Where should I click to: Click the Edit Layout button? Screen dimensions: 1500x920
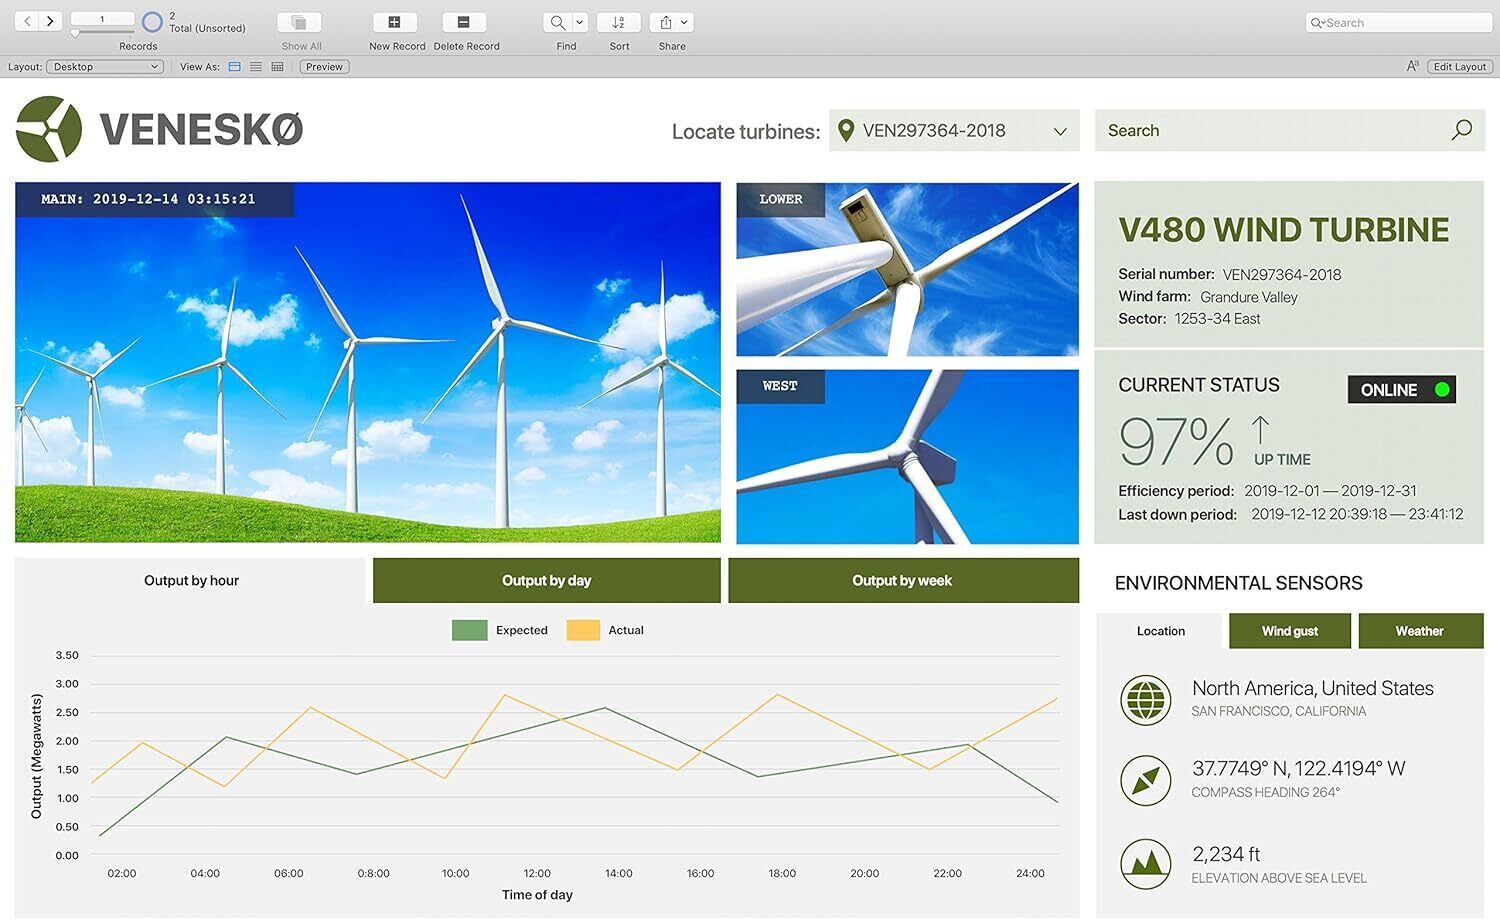pos(1459,66)
